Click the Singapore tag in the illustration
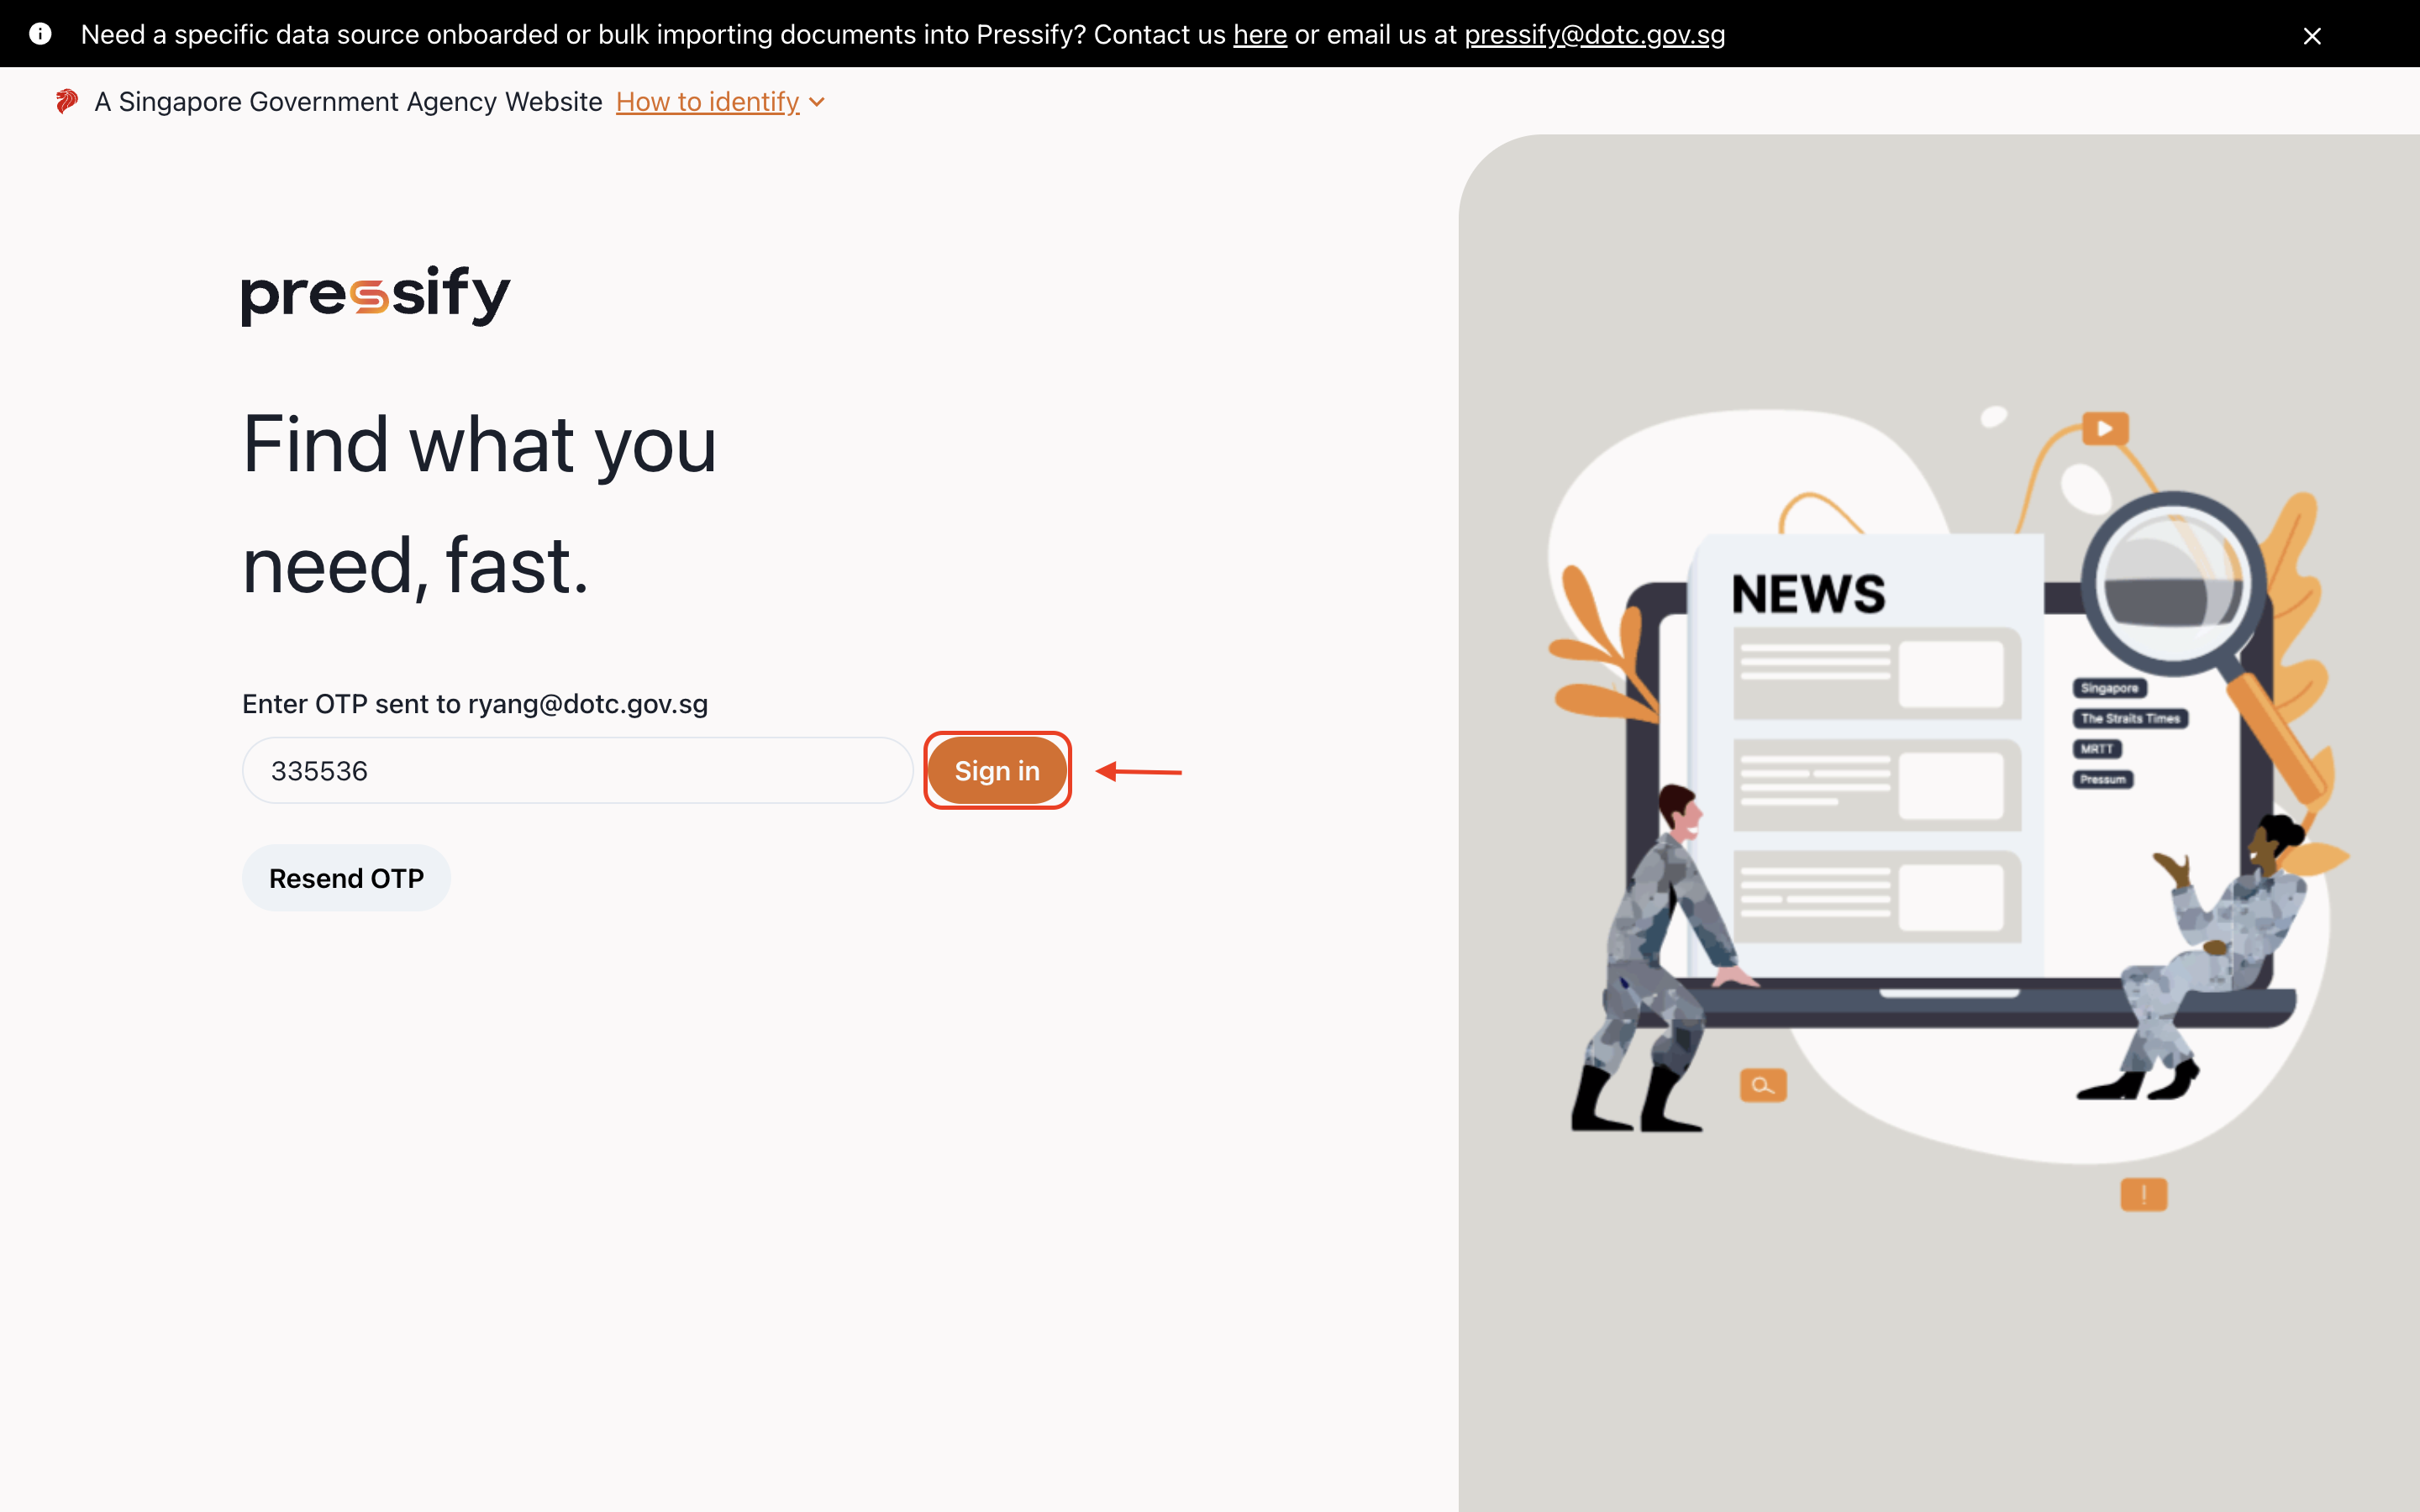 click(x=2109, y=688)
